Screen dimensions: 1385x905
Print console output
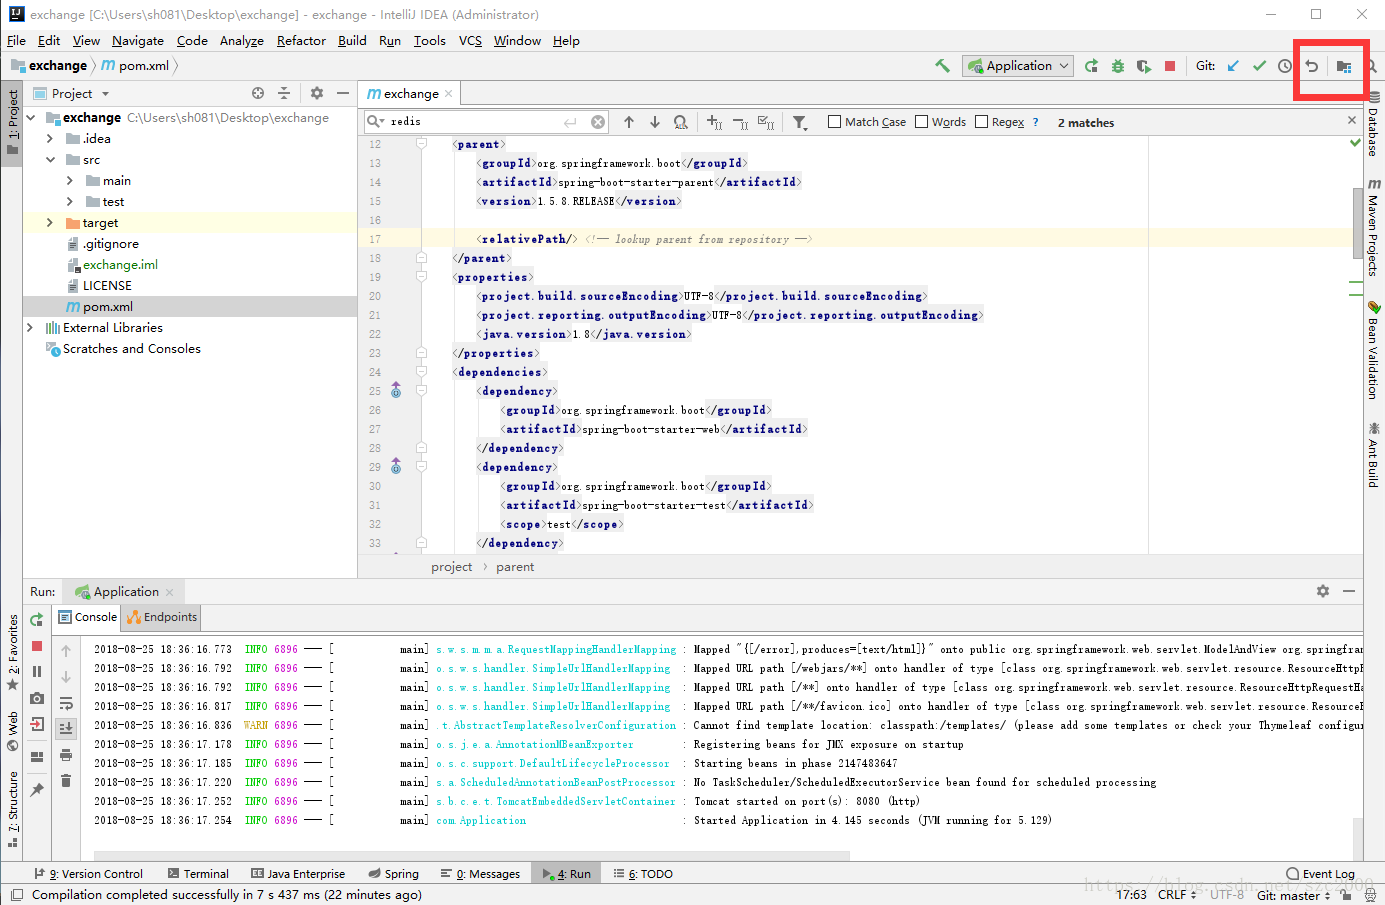click(x=66, y=755)
